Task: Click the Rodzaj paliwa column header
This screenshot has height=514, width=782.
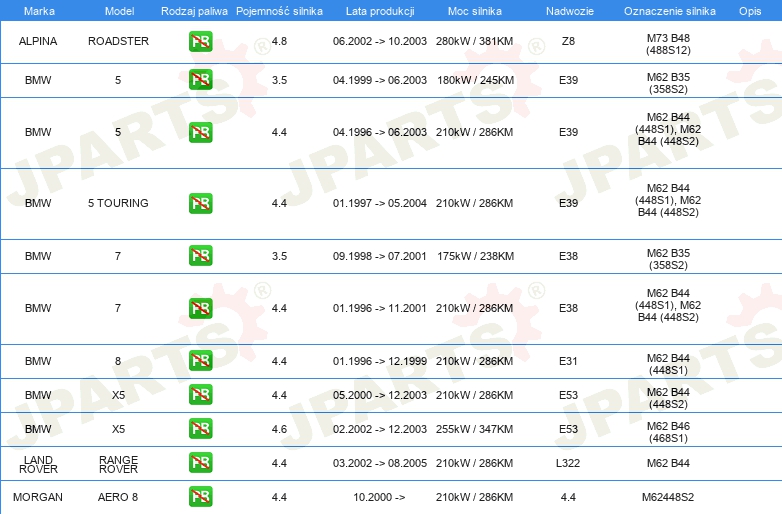Action: coord(194,11)
